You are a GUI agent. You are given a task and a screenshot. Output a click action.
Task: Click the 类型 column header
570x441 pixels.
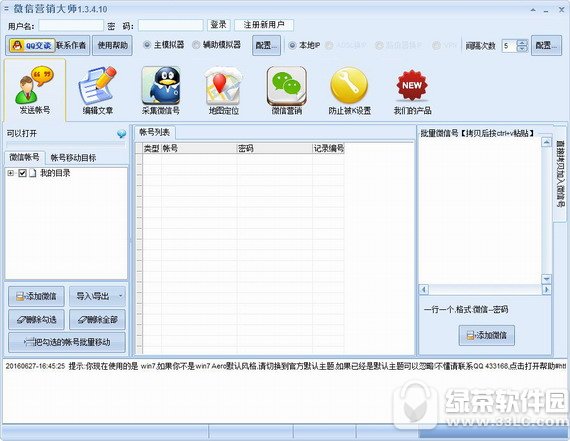[152, 148]
